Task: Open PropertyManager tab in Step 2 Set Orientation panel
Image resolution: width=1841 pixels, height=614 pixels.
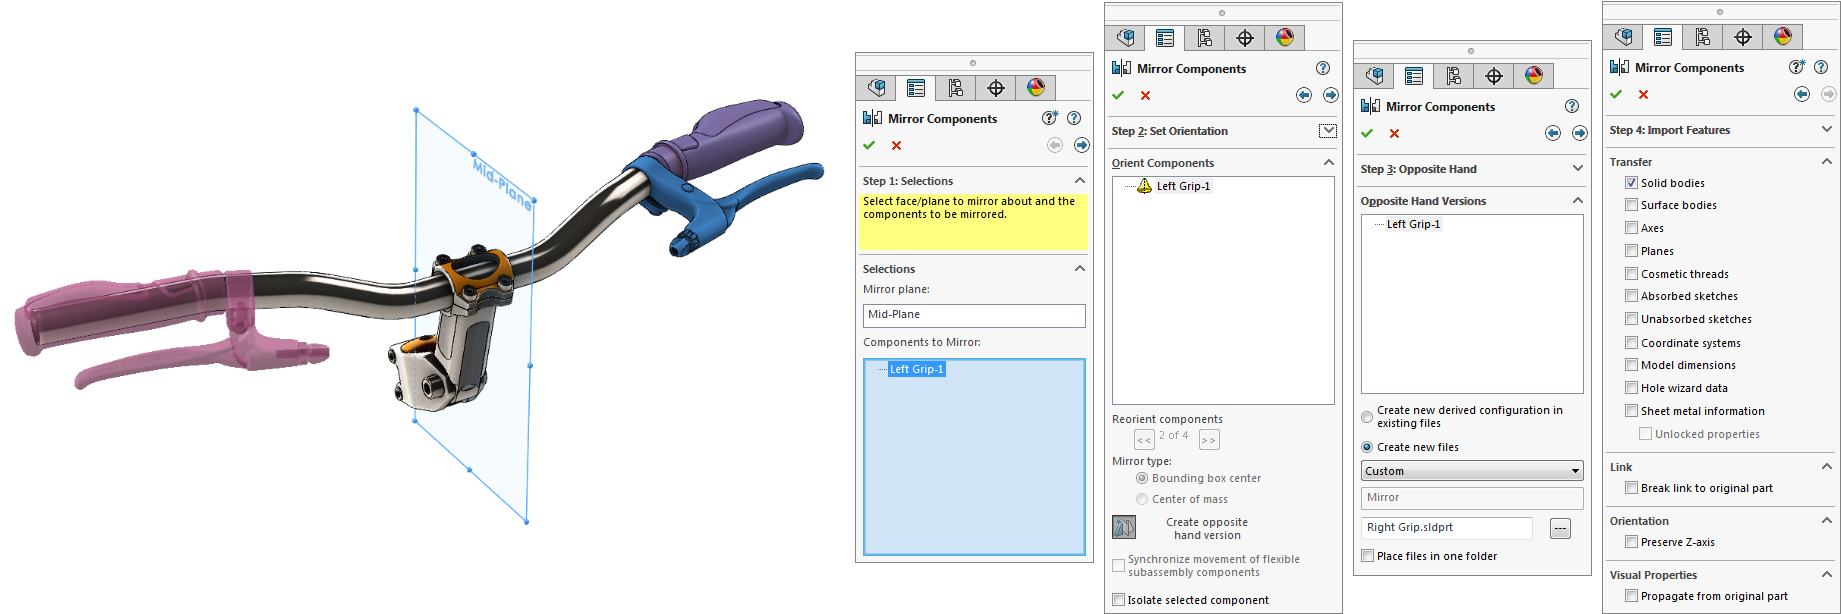Action: tap(1165, 38)
